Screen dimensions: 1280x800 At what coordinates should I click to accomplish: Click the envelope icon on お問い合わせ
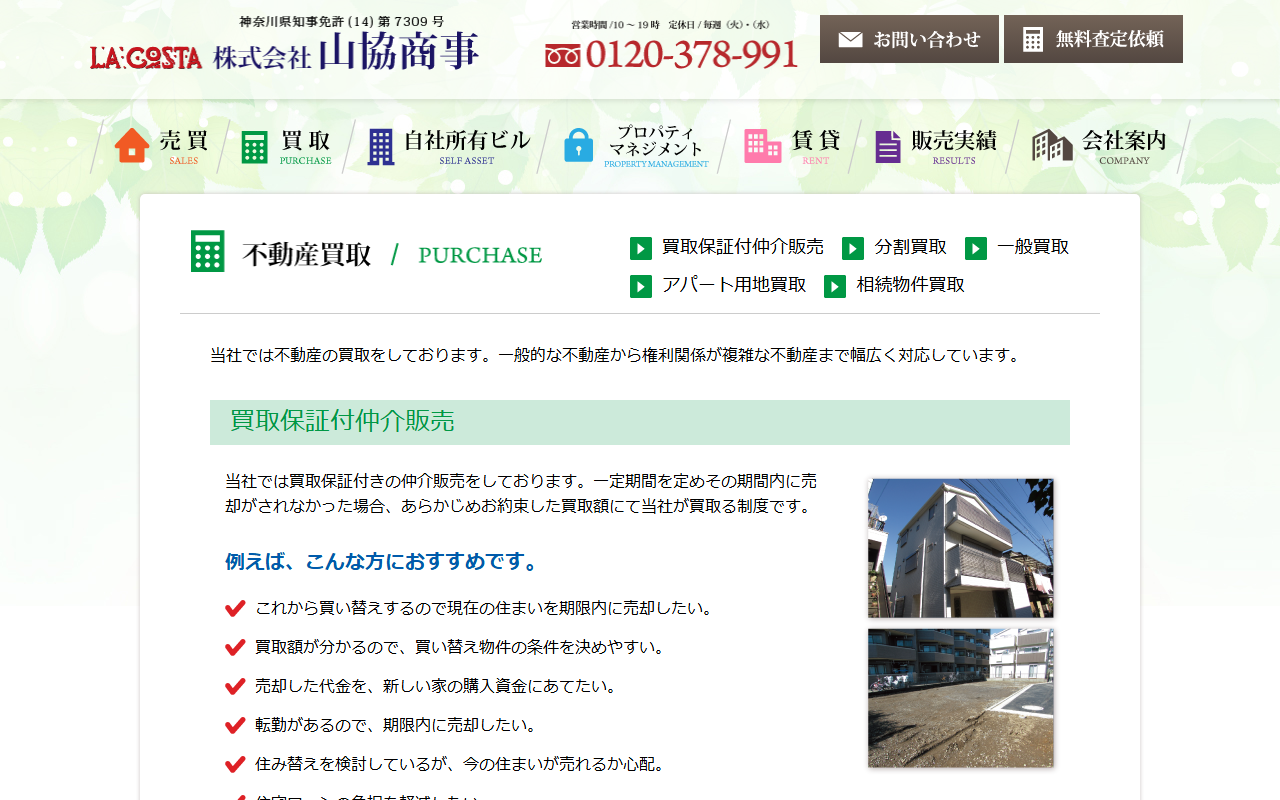[x=850, y=39]
